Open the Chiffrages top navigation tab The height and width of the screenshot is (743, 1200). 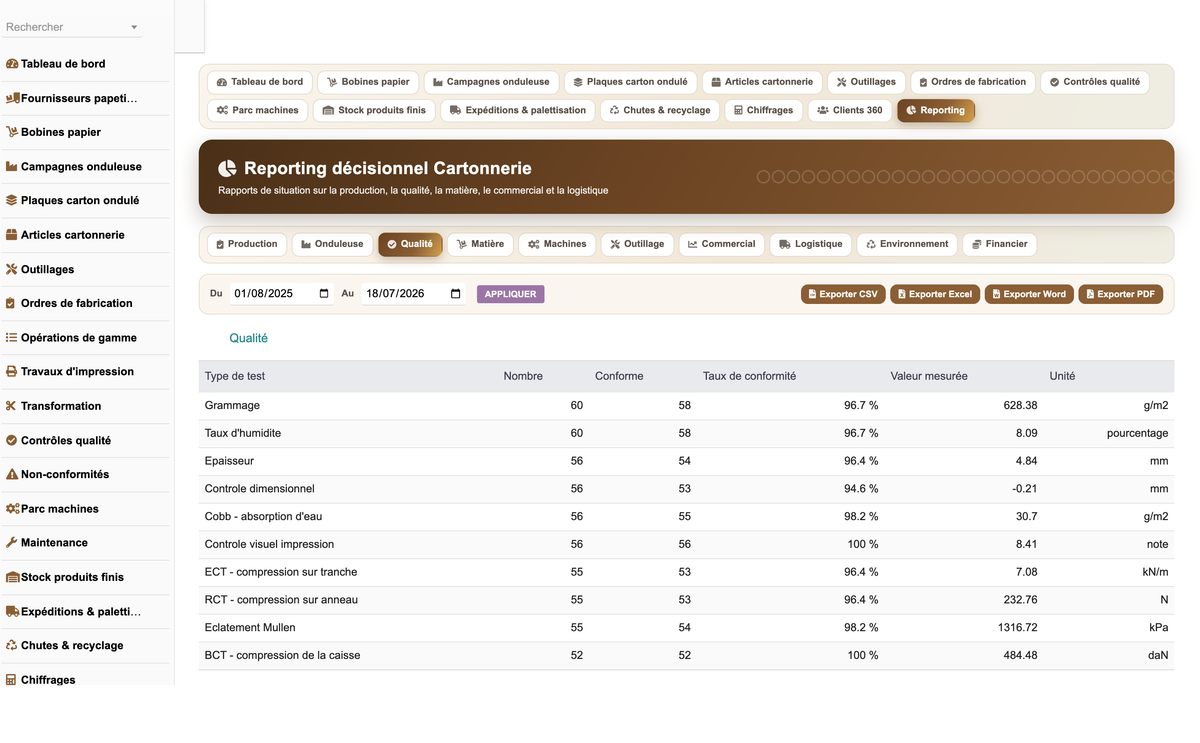(x=763, y=110)
